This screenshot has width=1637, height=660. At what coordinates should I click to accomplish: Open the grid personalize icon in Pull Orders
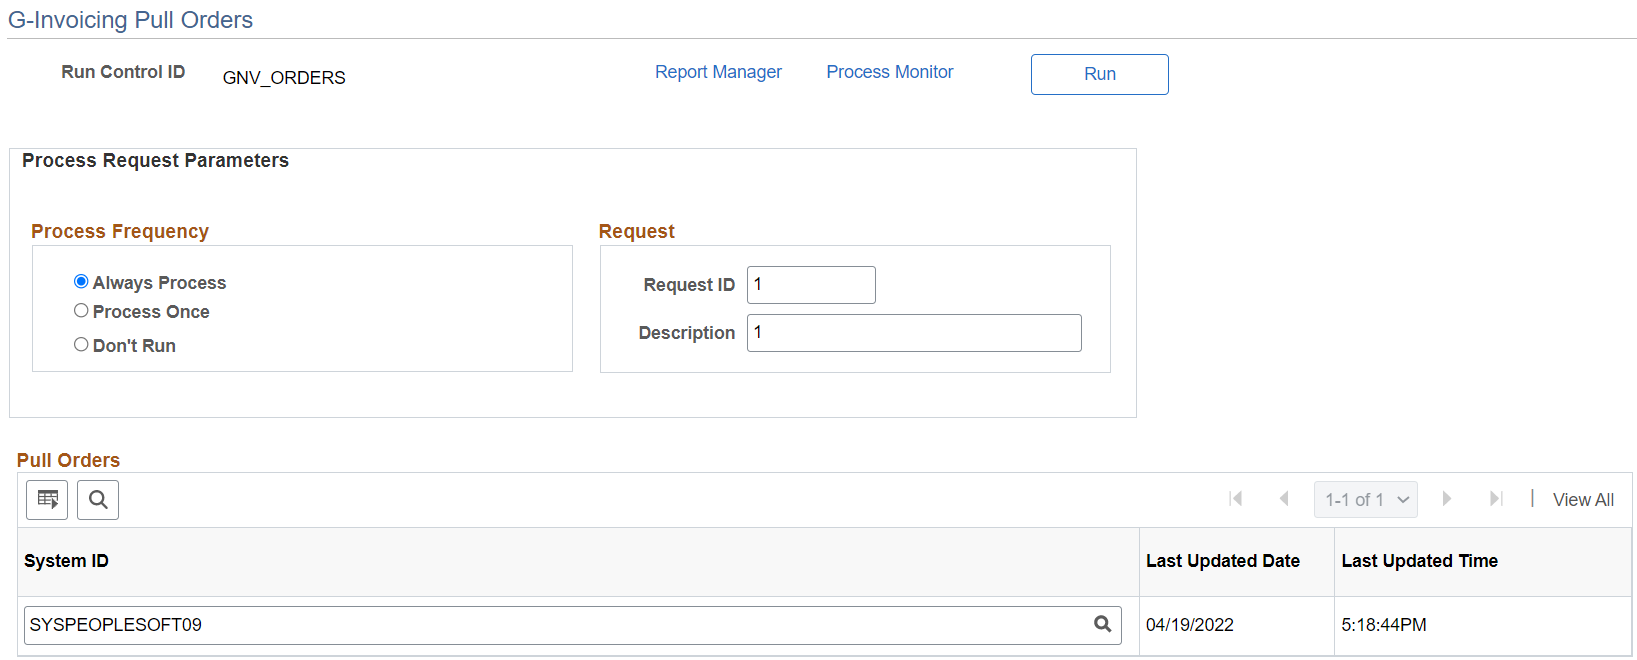(x=47, y=500)
